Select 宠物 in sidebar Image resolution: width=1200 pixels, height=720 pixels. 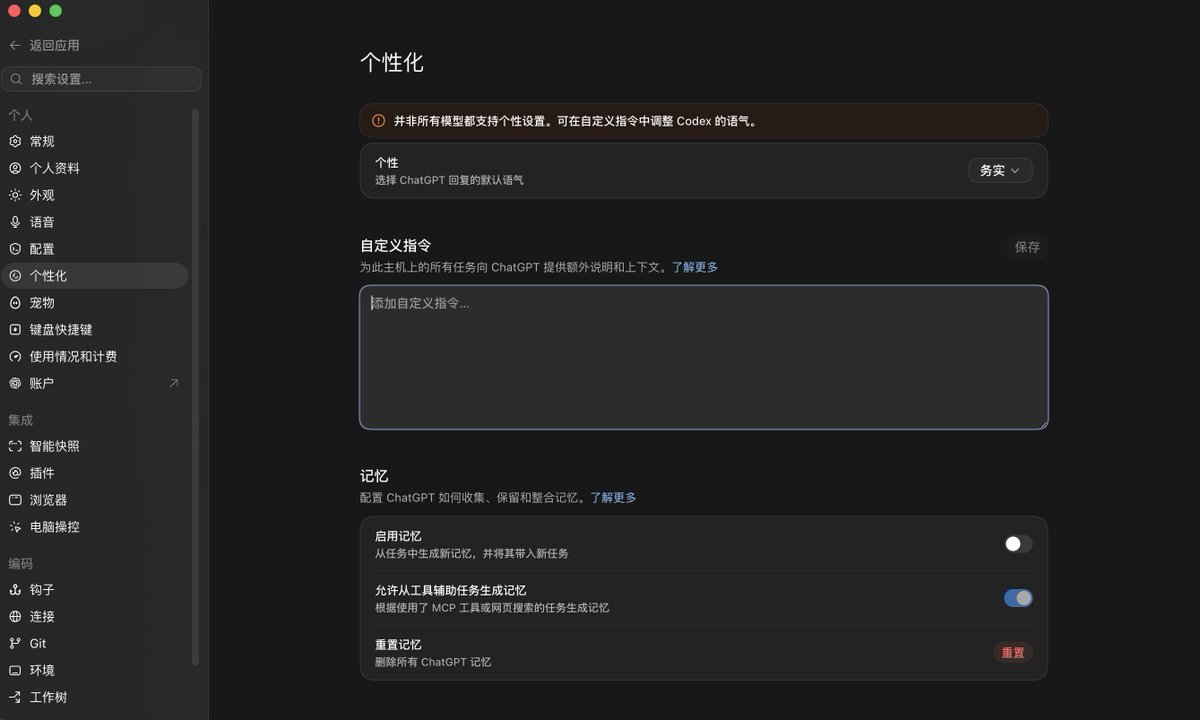click(94, 303)
